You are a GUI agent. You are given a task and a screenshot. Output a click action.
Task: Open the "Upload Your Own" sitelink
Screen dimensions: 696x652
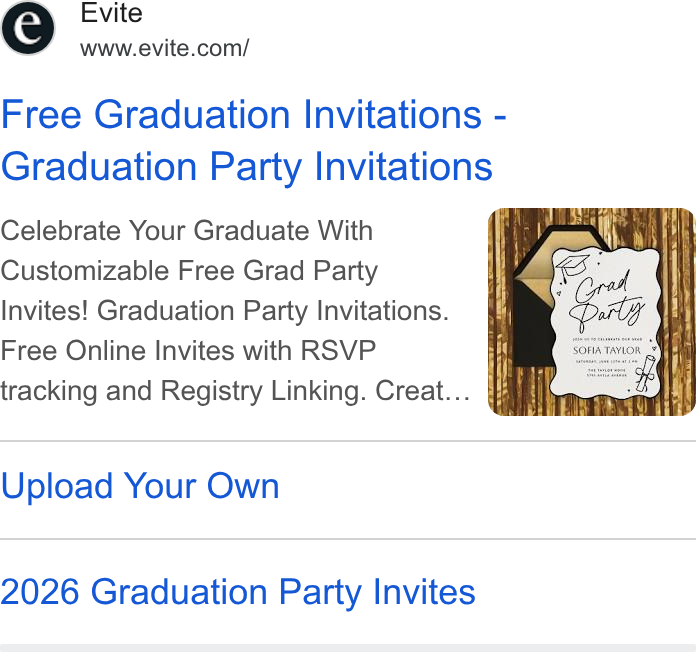coord(140,486)
